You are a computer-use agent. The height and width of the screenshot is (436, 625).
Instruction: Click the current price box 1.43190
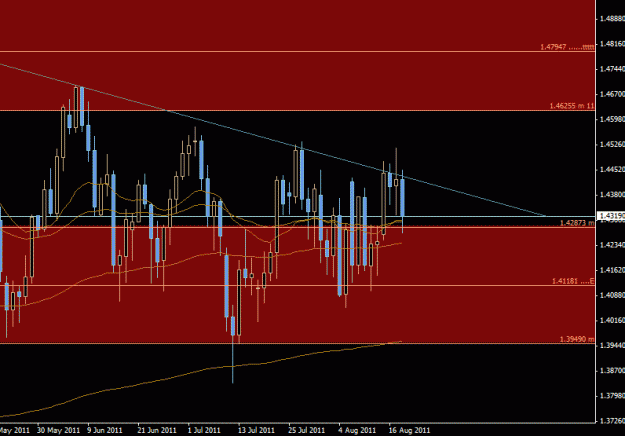coord(611,216)
